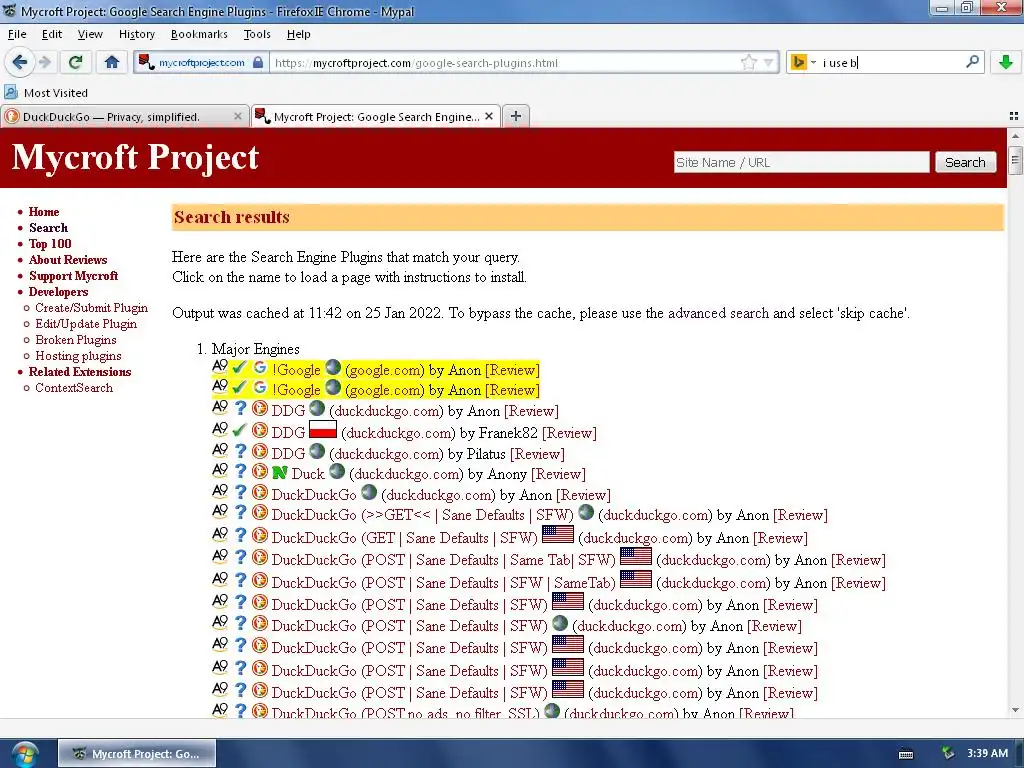Click the Site Name / URL input field

coord(801,163)
